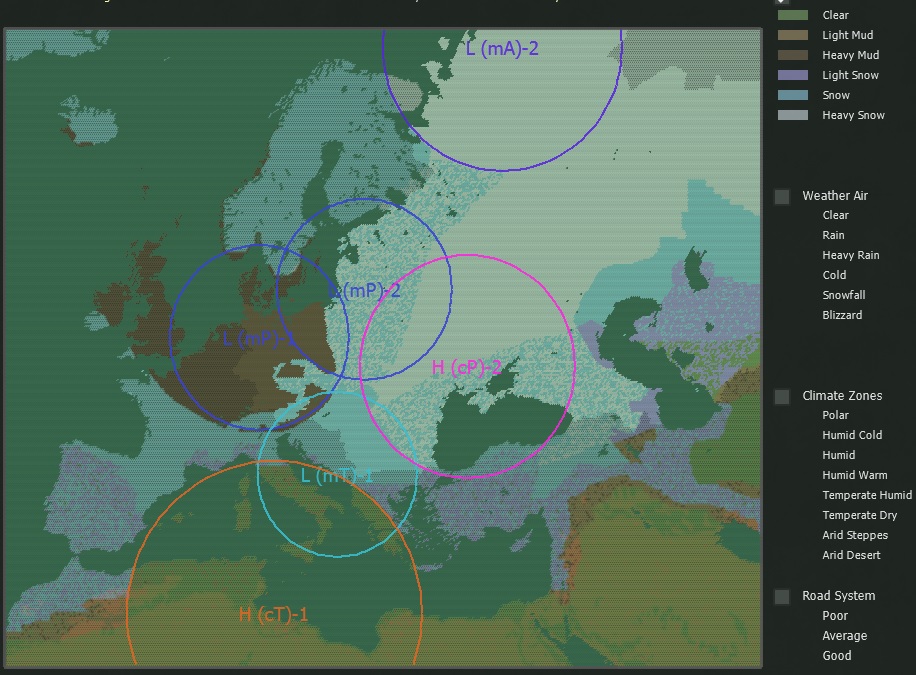Click the Heavy Mud color swatch
This screenshot has width=916, height=675.
[793, 55]
